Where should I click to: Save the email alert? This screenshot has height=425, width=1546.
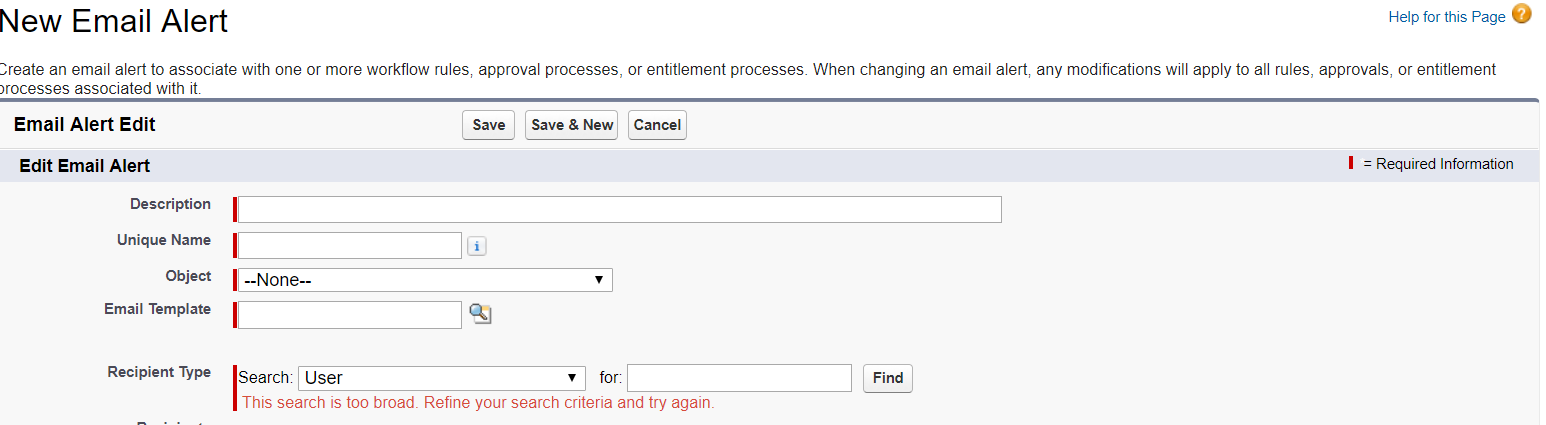click(488, 125)
